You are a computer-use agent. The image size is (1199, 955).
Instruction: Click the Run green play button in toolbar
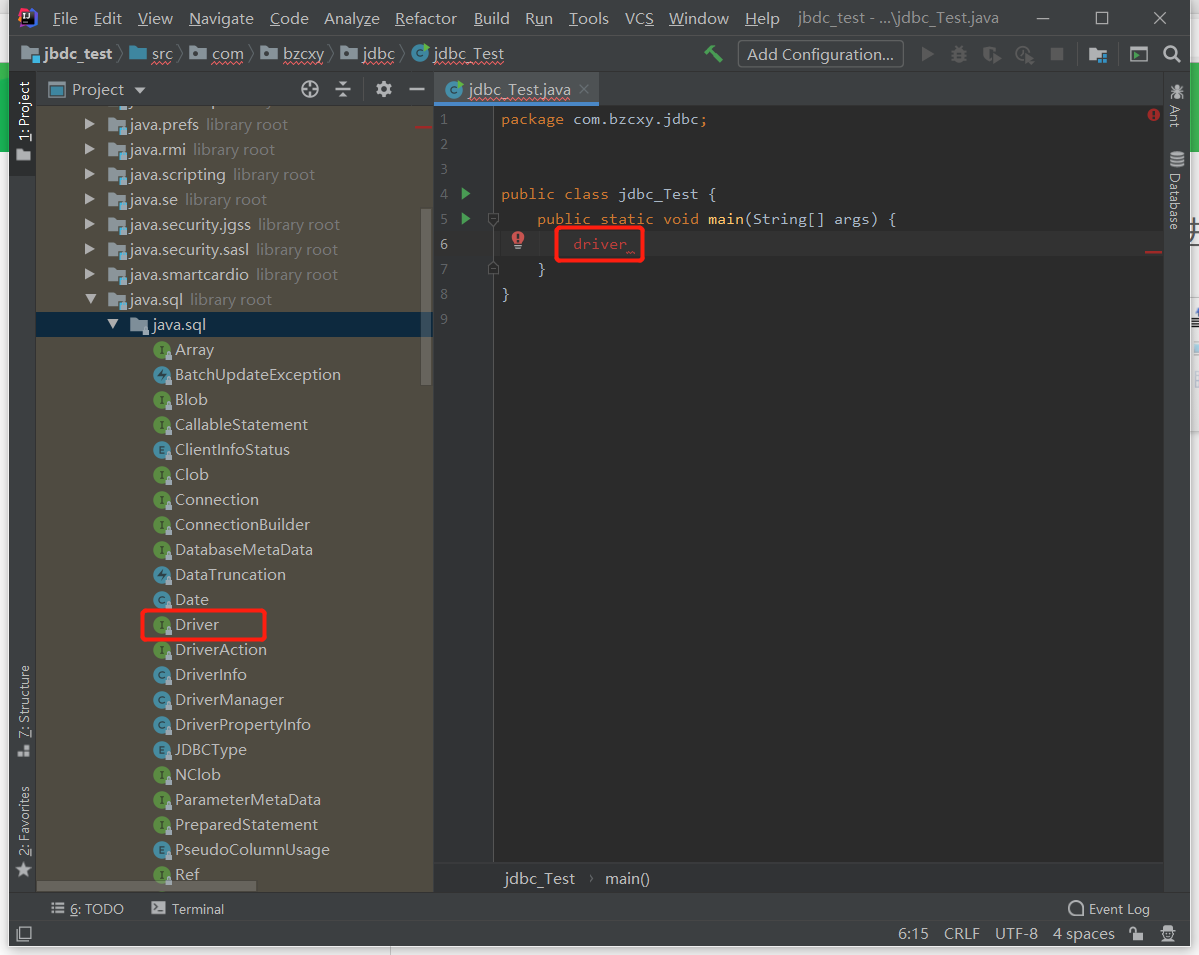[928, 54]
